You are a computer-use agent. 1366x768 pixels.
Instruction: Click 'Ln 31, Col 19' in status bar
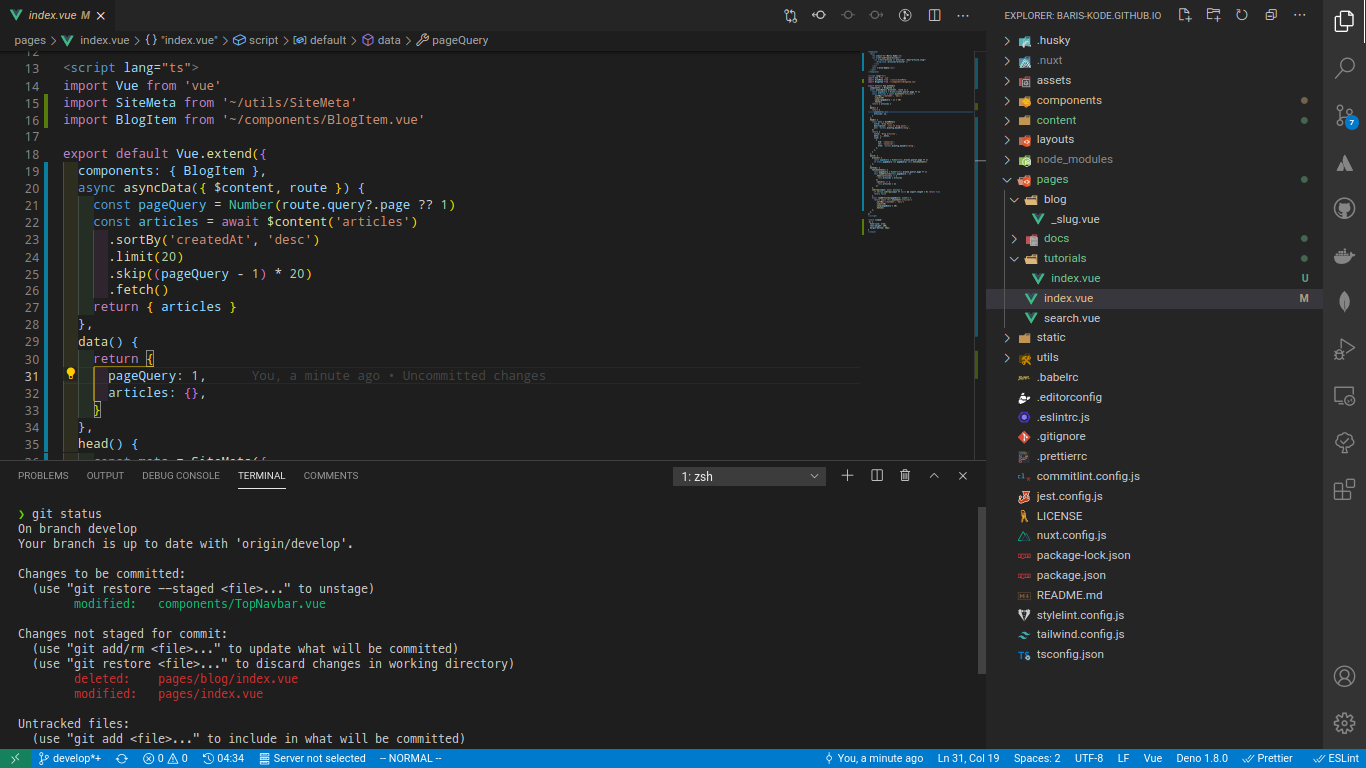tap(968, 759)
